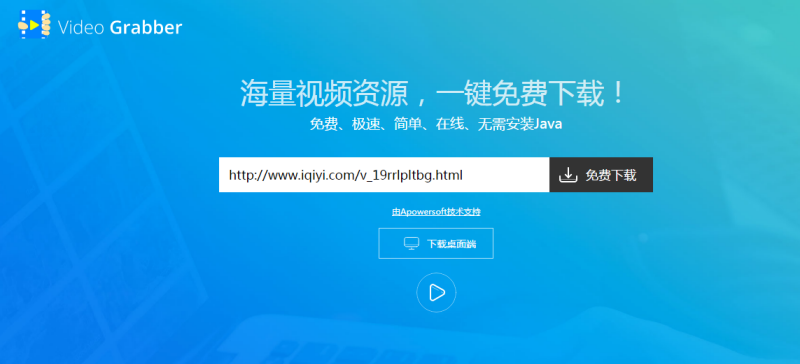Image resolution: width=800 pixels, height=364 pixels.
Task: Click the 下载桌面端 desktop download button
Action: pyautogui.click(x=436, y=244)
